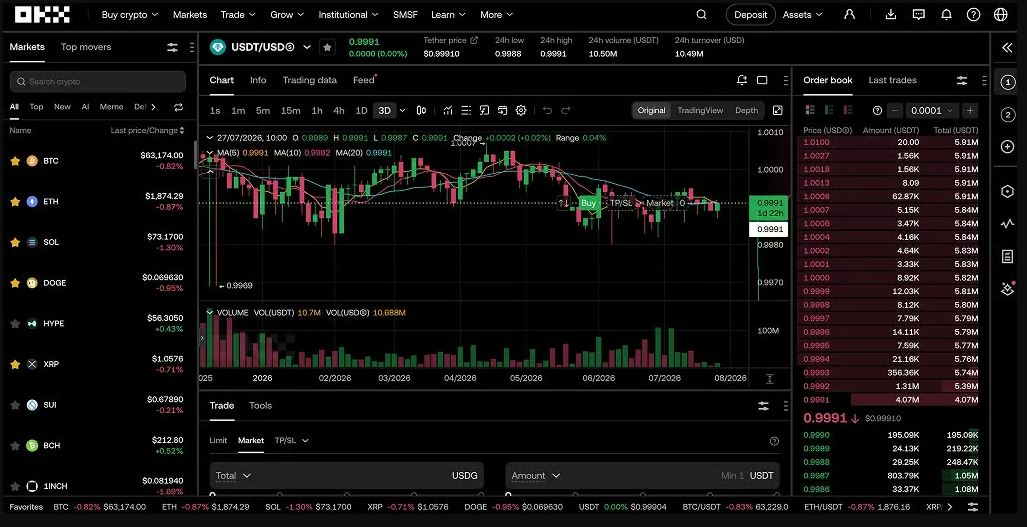Viewport: 1027px width, 527px height.
Task: Open the help question-mark icon in the header
Action: click(x=974, y=14)
